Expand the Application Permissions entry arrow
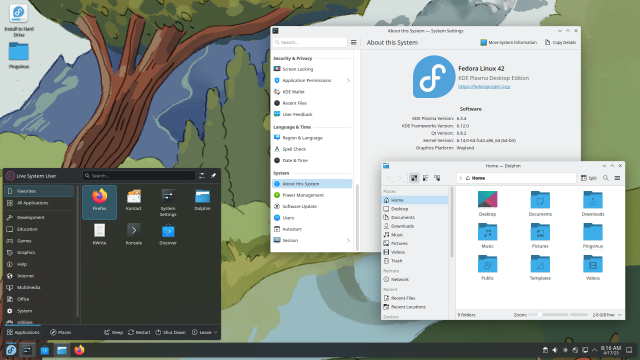Image resolution: width=640 pixels, height=360 pixels. (x=348, y=80)
